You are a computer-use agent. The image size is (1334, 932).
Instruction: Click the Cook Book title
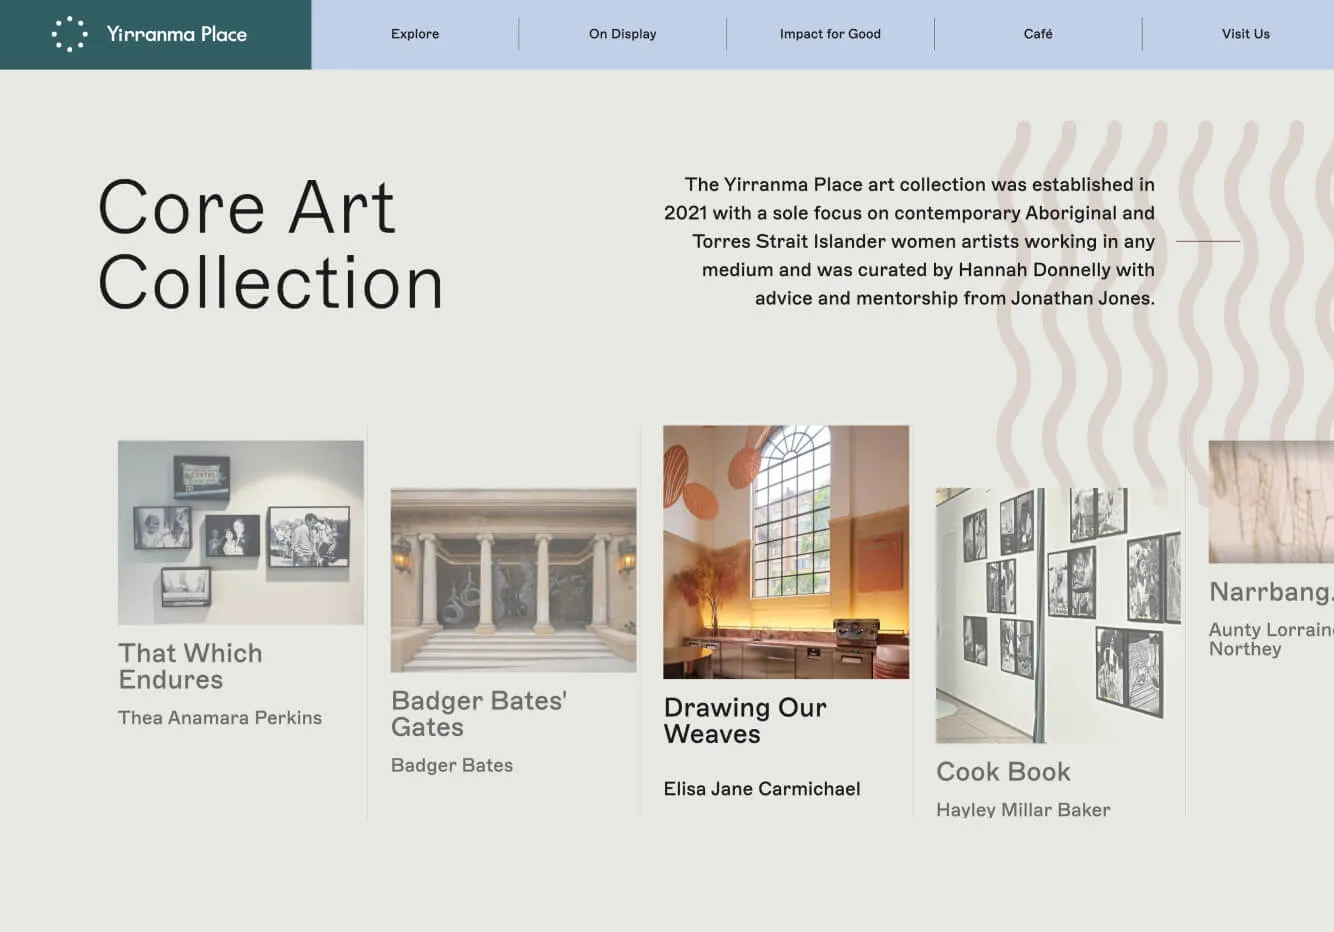pyautogui.click(x=1003, y=772)
